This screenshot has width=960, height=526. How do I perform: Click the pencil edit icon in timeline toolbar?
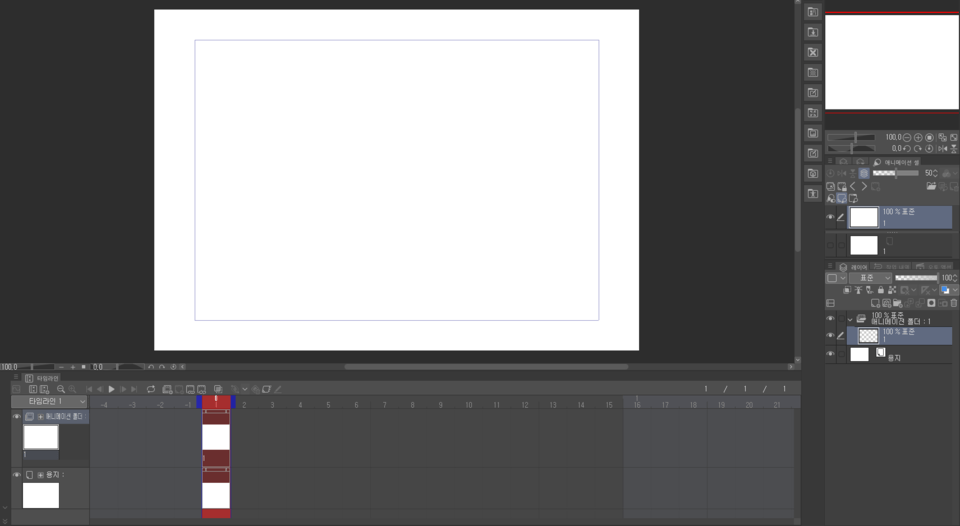[x=277, y=389]
